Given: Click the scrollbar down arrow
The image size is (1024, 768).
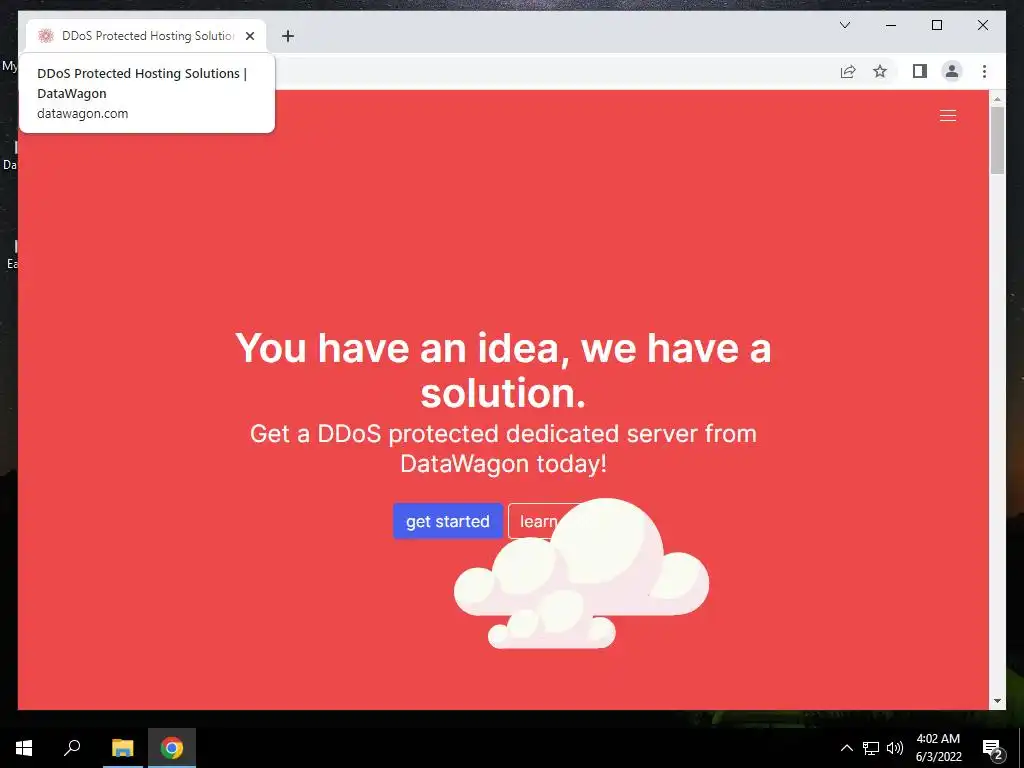Looking at the screenshot, I should [x=997, y=701].
